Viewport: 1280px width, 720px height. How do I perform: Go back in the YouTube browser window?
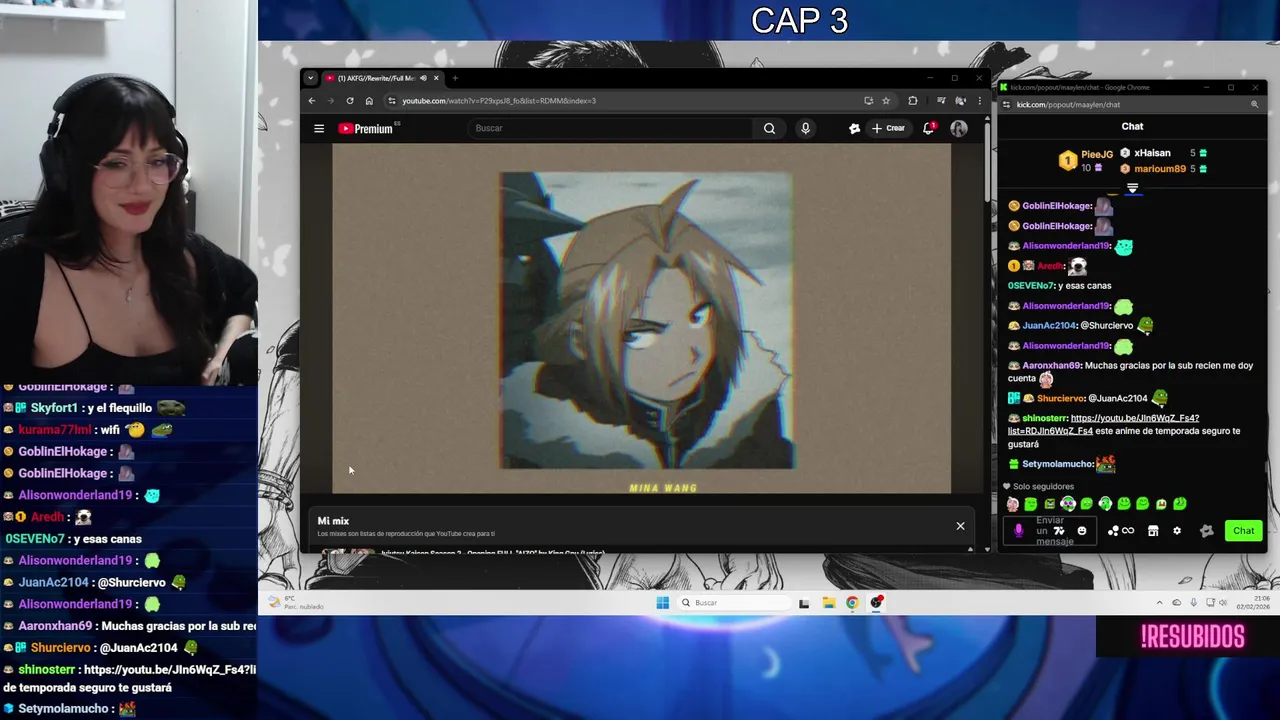(x=312, y=100)
